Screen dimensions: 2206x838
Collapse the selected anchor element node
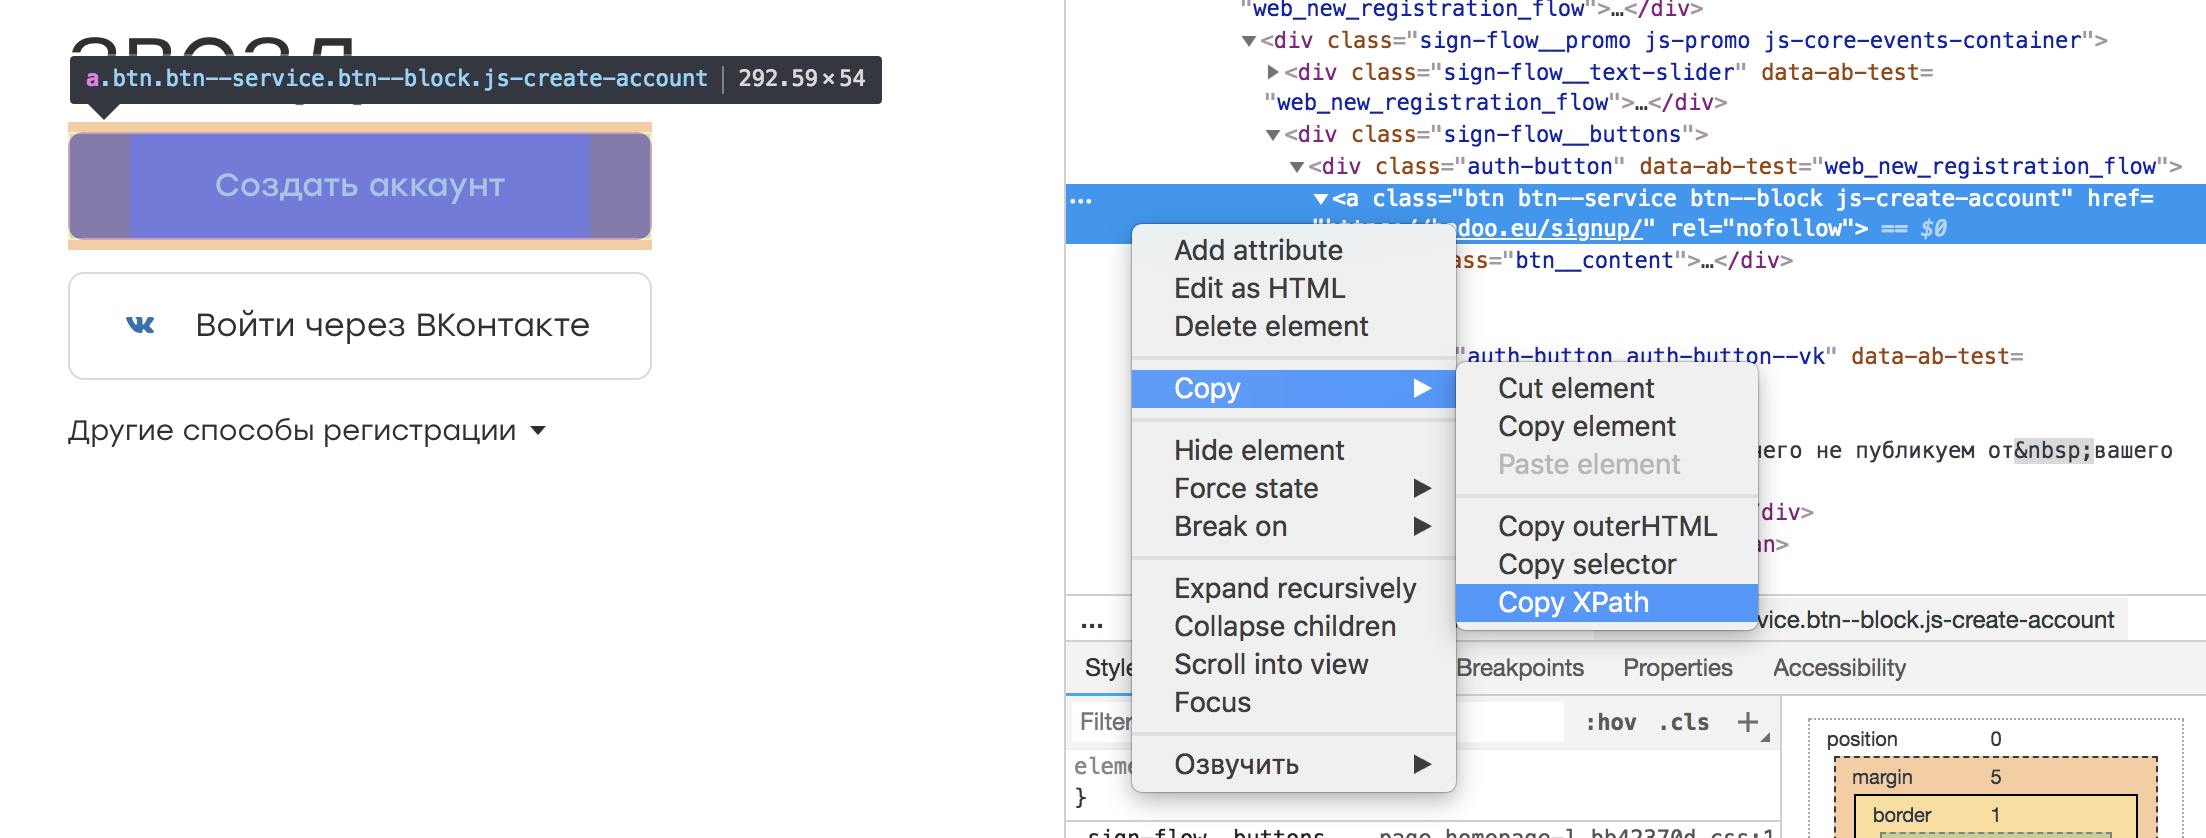coord(1321,199)
